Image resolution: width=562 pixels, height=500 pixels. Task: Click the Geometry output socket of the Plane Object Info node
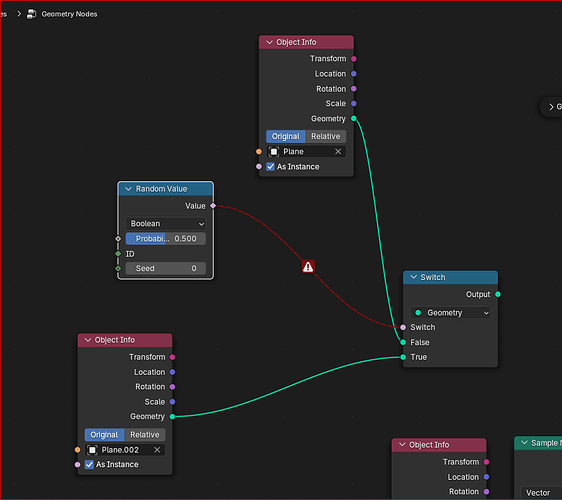click(x=354, y=119)
